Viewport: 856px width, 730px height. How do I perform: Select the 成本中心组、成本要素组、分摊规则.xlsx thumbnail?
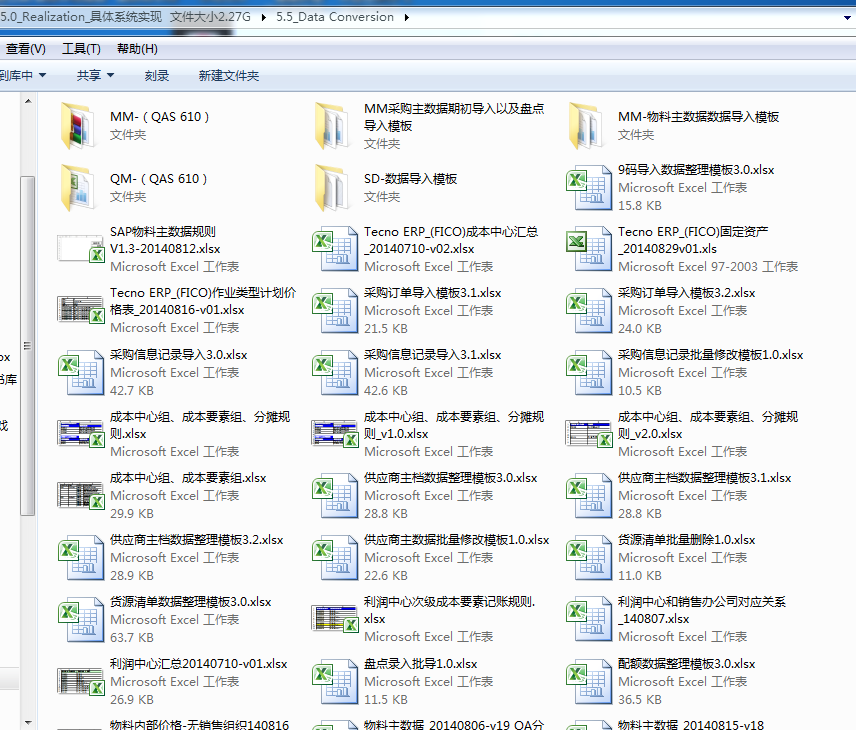tap(81, 434)
